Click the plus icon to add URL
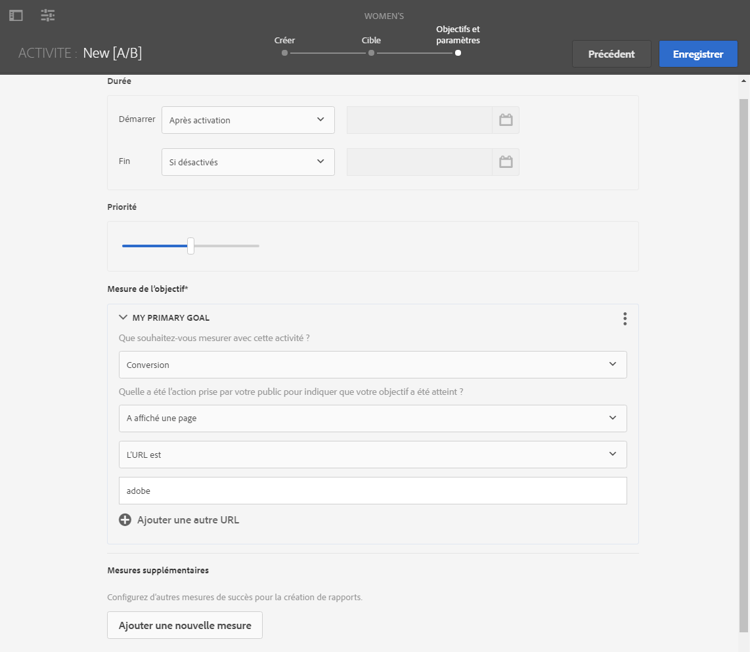This screenshot has width=750, height=652. tap(125, 520)
